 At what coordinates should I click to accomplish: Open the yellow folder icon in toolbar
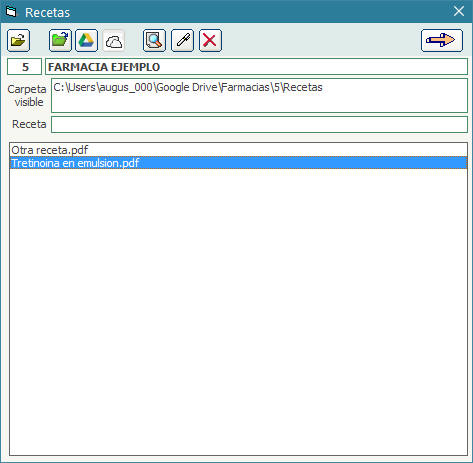pyautogui.click(x=18, y=41)
